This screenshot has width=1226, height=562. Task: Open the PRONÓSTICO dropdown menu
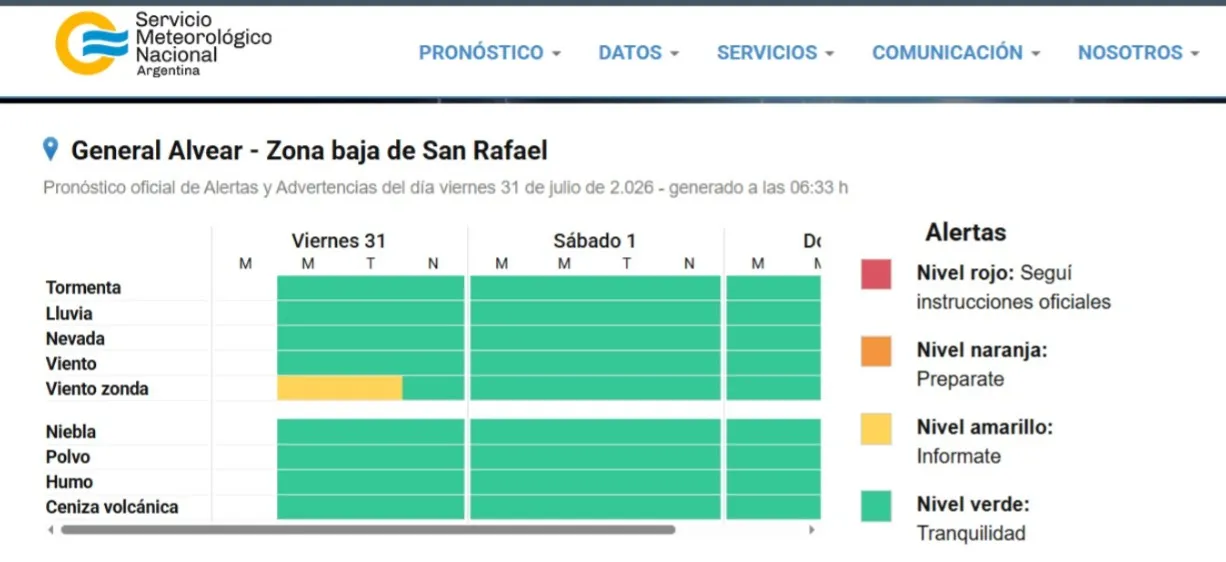(489, 53)
